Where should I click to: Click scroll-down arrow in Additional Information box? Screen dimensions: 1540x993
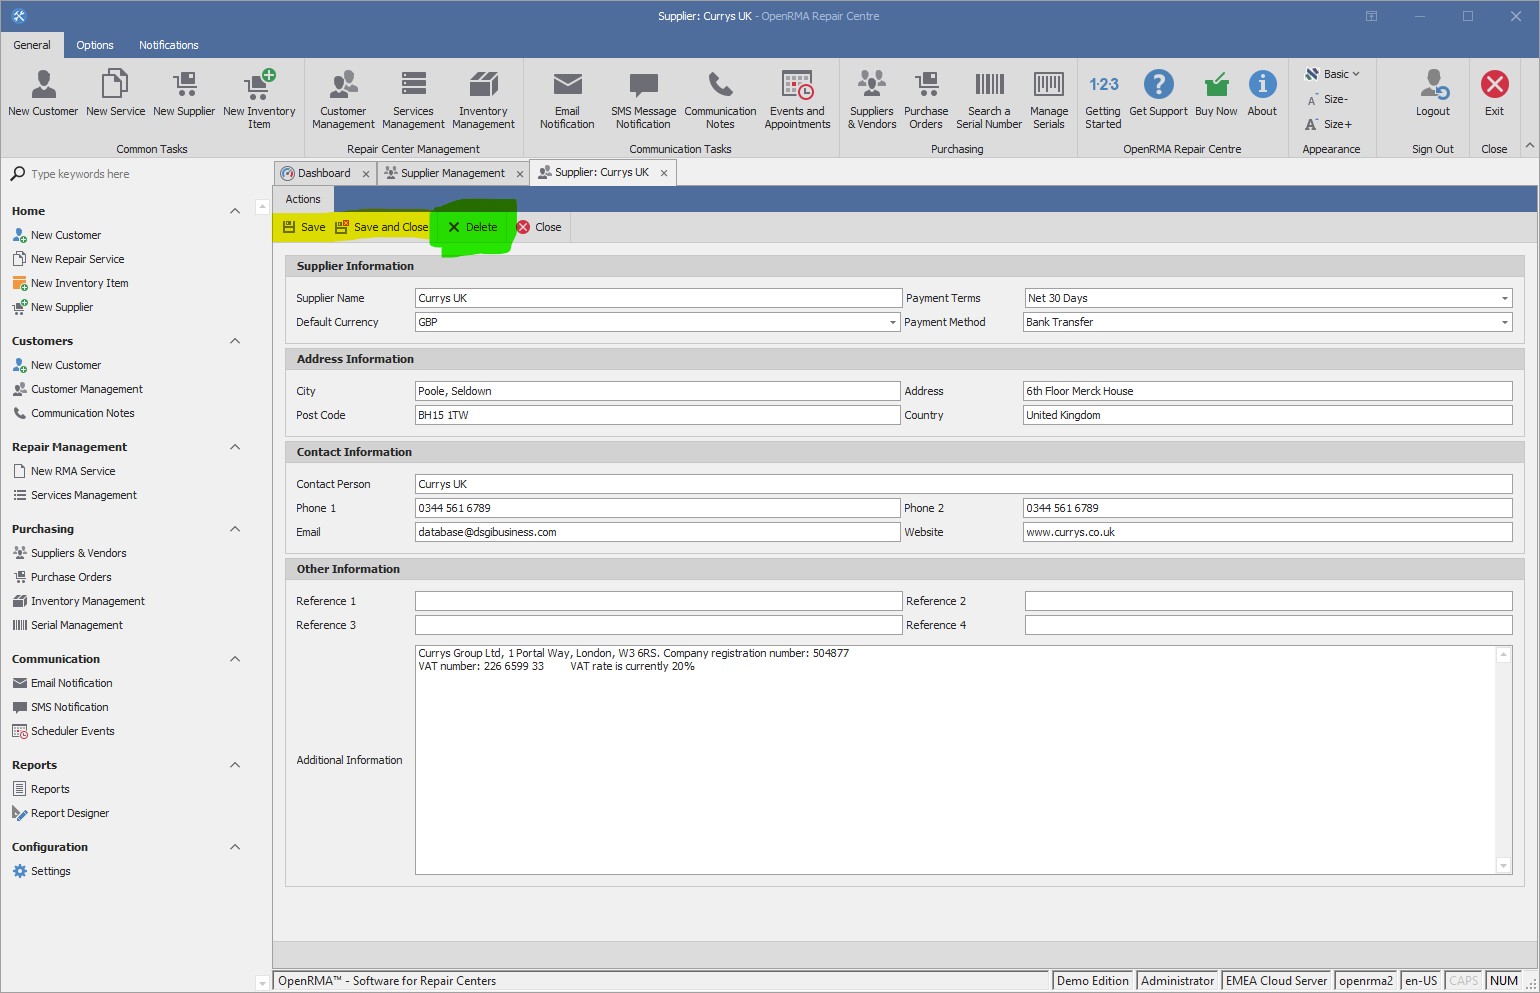click(1504, 866)
